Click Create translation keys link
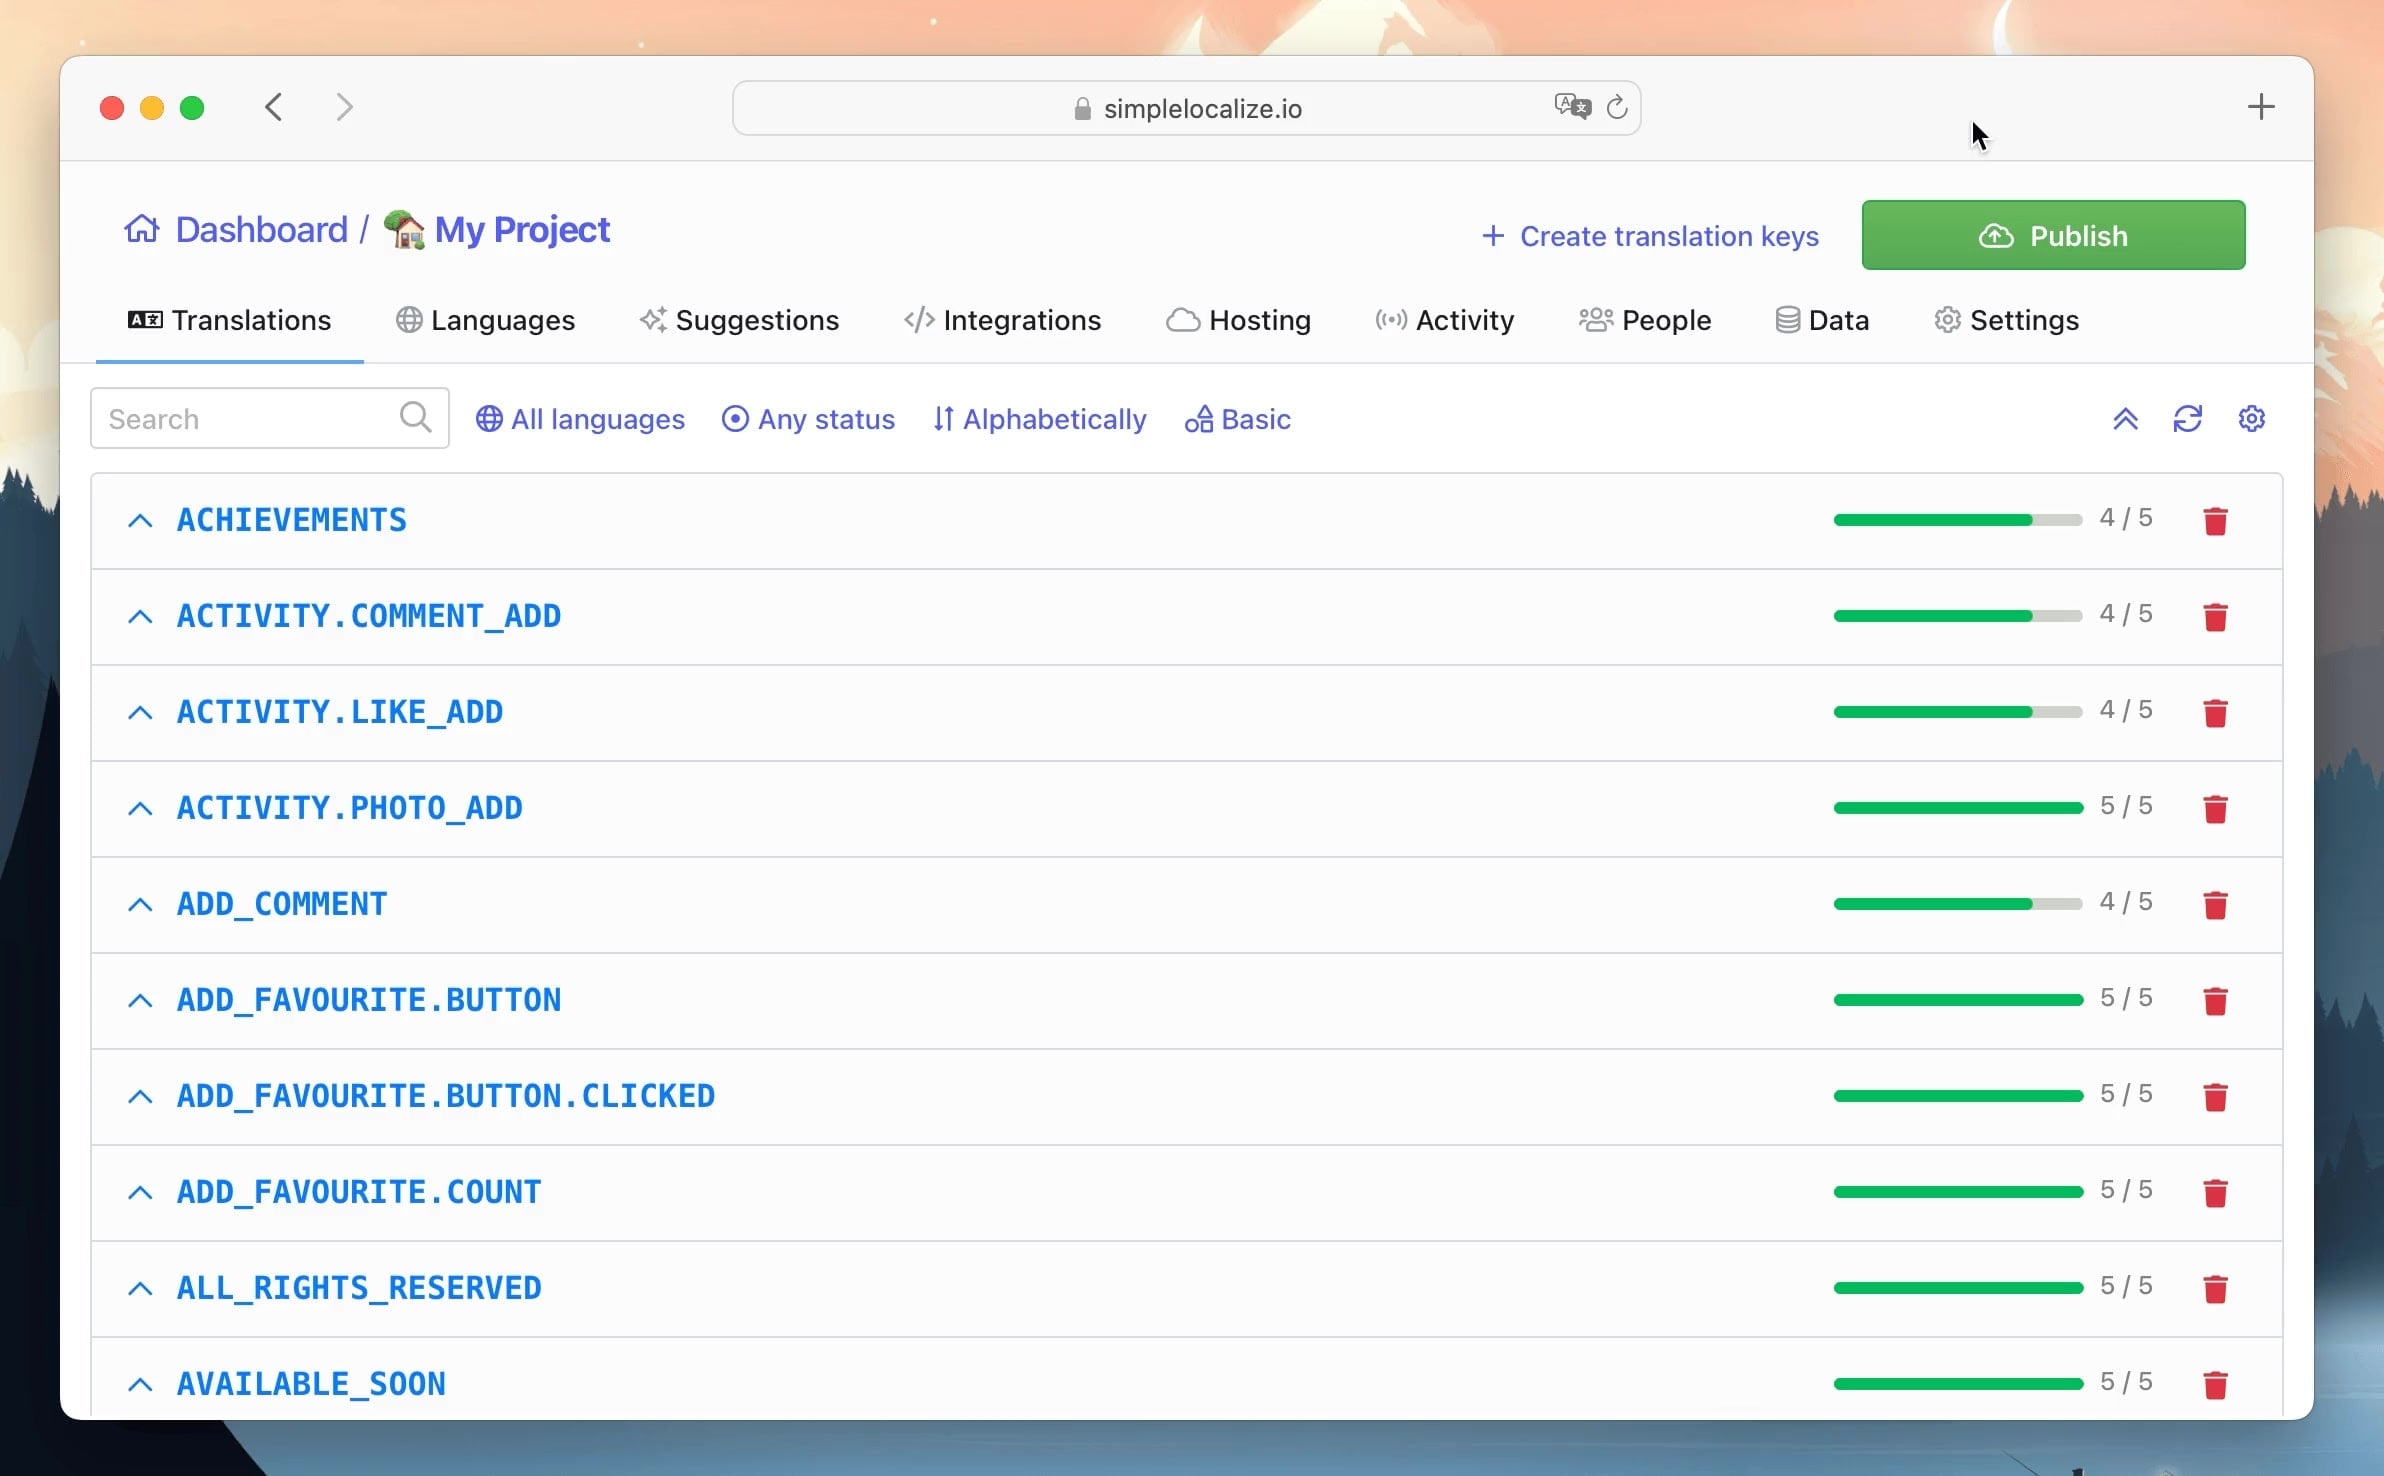Image resolution: width=2384 pixels, height=1476 pixels. [1650, 236]
